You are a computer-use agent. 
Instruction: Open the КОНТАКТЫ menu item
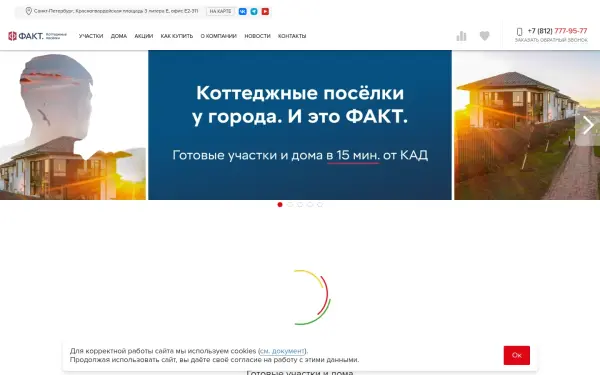(292, 36)
